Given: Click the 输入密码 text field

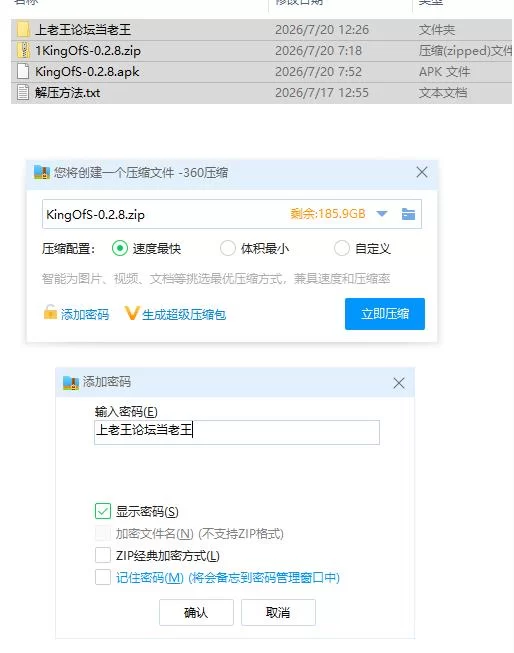Looking at the screenshot, I should point(237,432).
